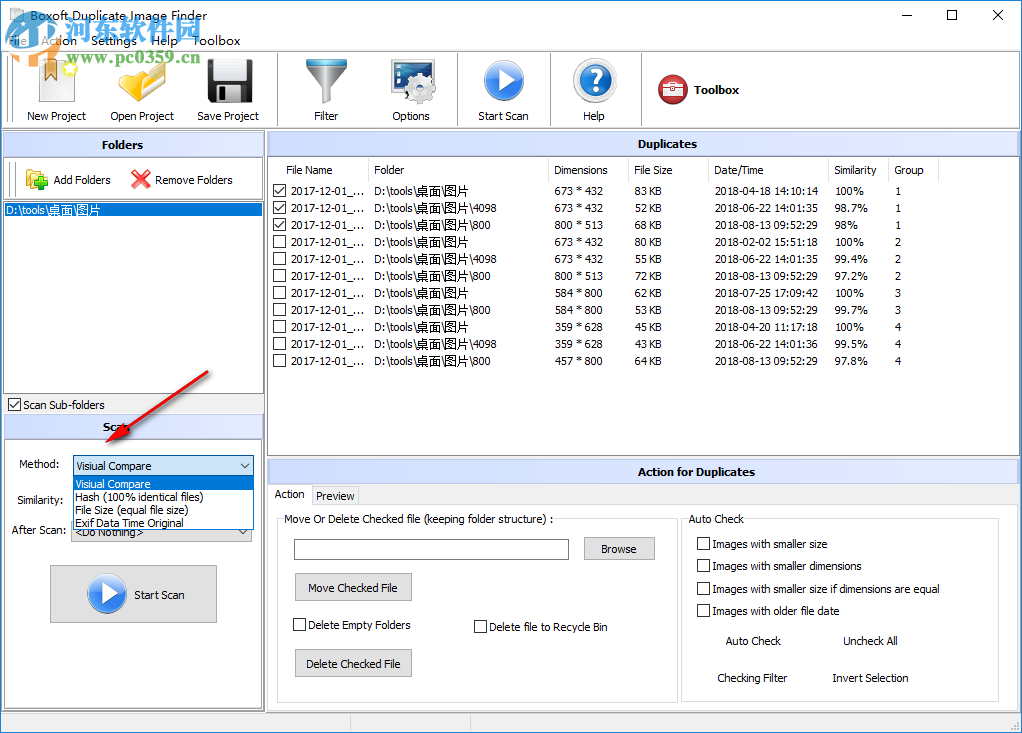Click Delete Checked File
This screenshot has height=733, width=1022.
[x=352, y=662]
